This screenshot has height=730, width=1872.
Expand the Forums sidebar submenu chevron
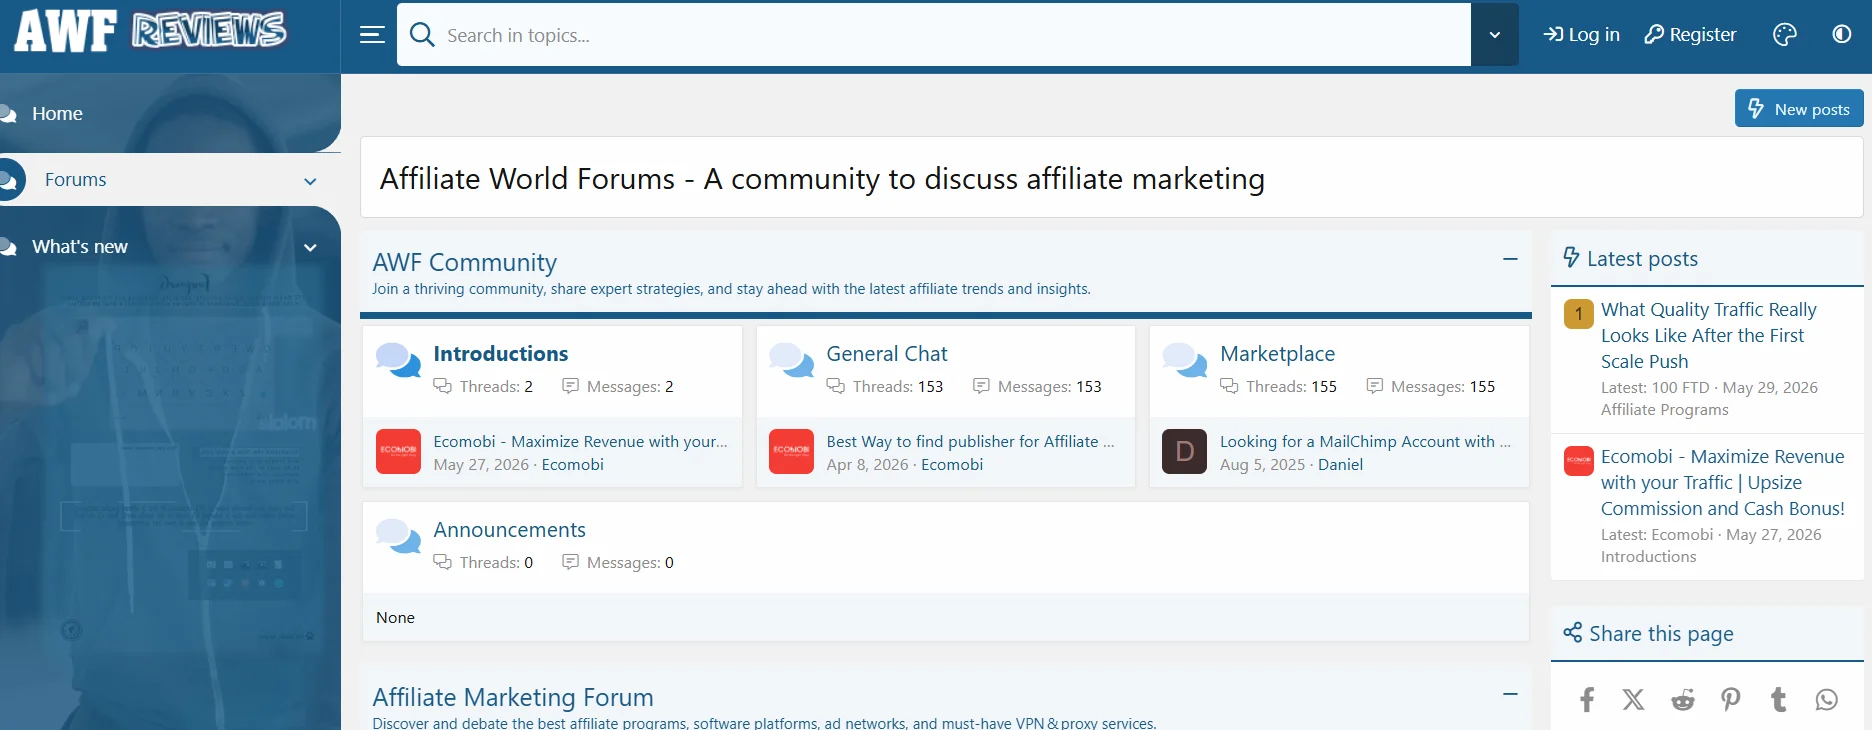coord(310,181)
